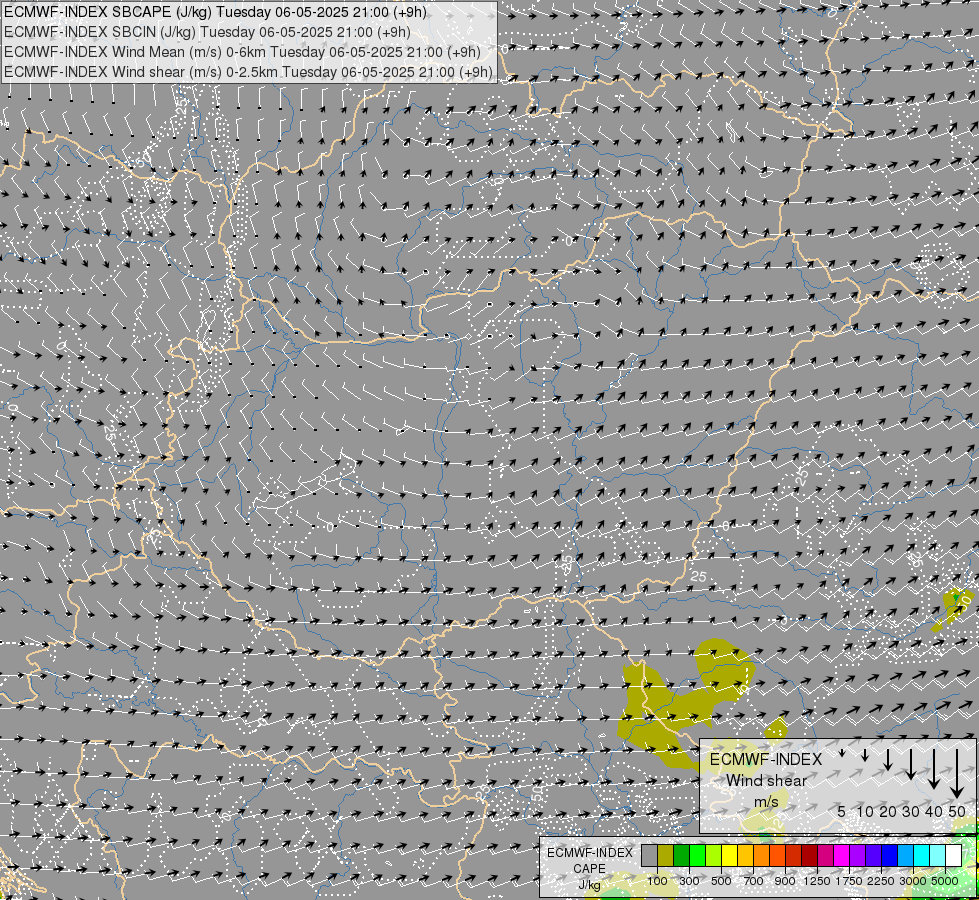Image resolution: width=979 pixels, height=900 pixels.
Task: Select the 10 m/s shear arrow
Action: [x=865, y=755]
